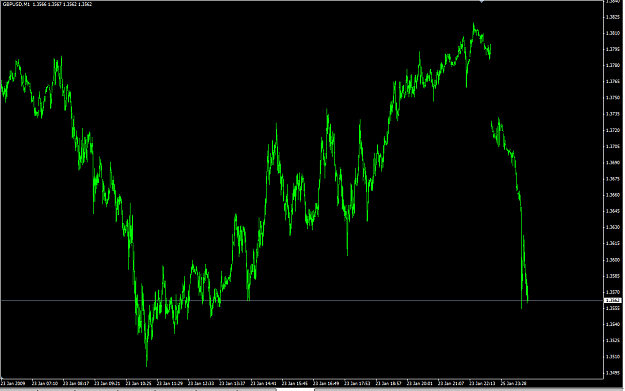
Task: Click the 23 Jan 13:37 time label
Action: 232,383
